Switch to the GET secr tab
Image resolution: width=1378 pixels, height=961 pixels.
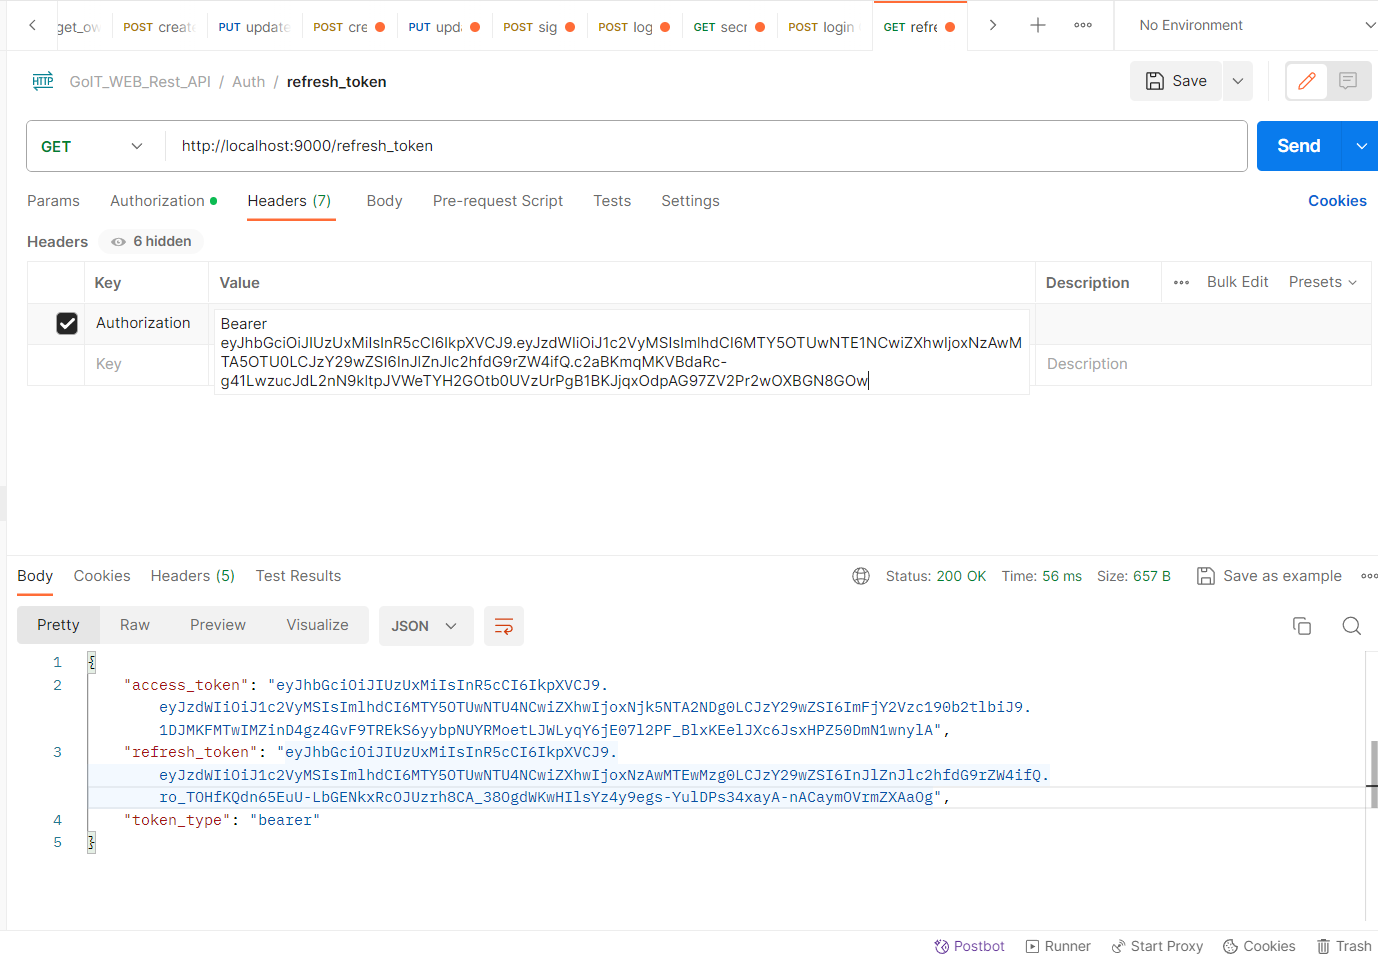729,27
